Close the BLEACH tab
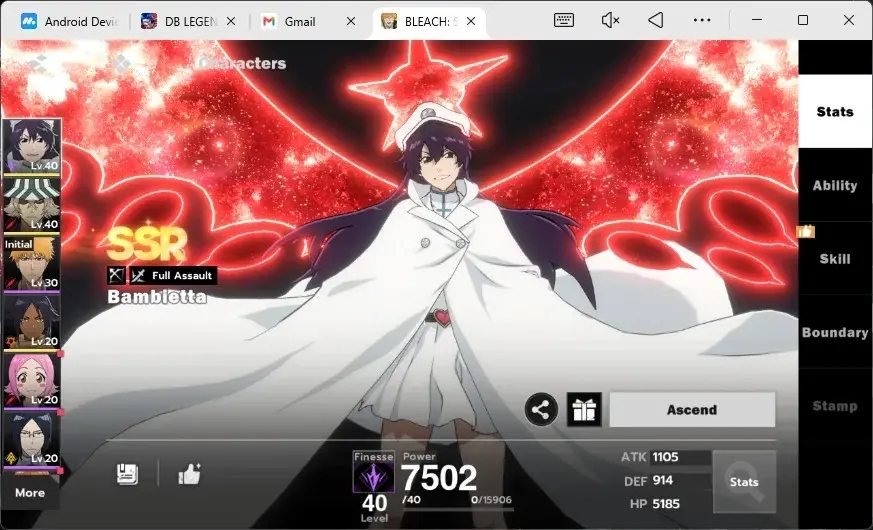Screen dimensions: 873x530 (471, 21)
